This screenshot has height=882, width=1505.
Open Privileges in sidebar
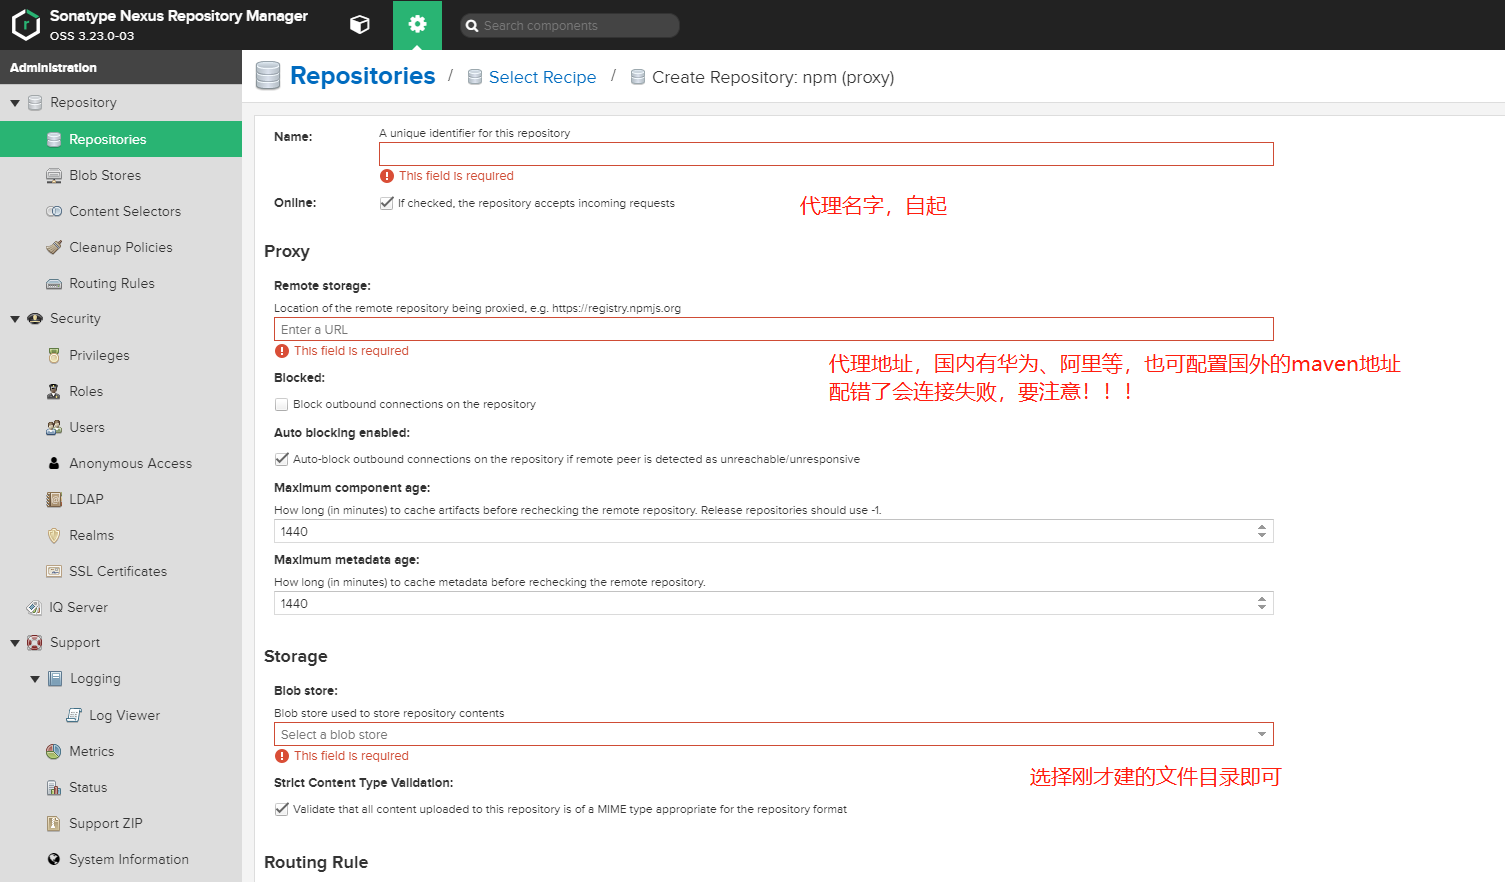pos(99,355)
